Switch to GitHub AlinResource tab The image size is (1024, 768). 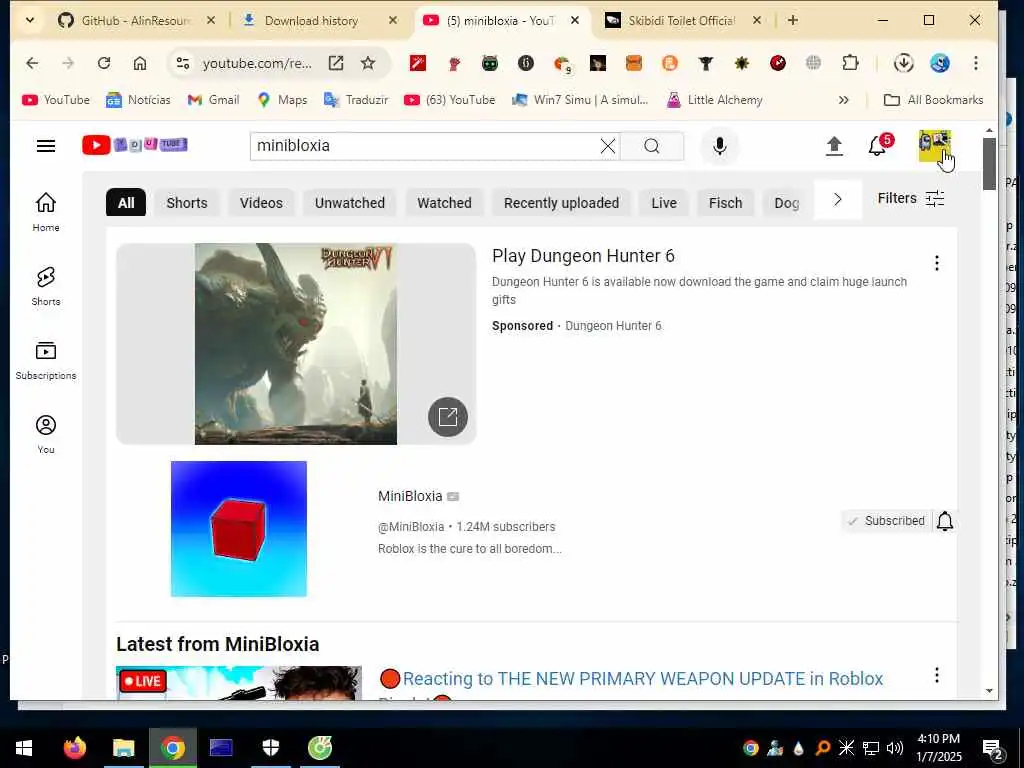pos(136,20)
